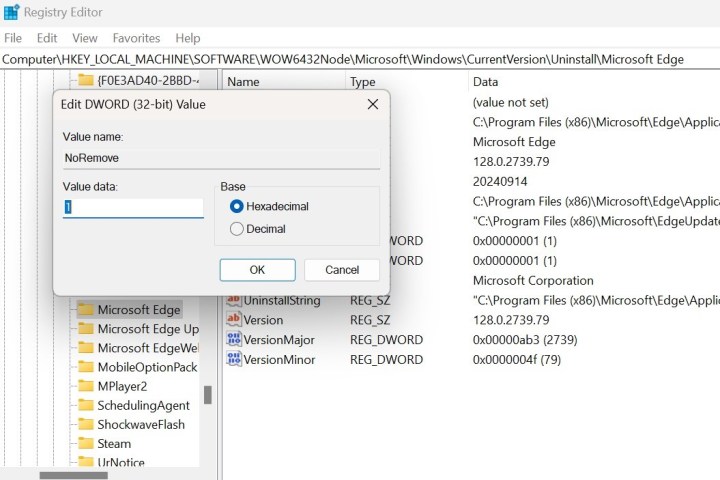Viewport: 720px width, 480px height.
Task: Select the Version entry's ab icon
Action: pyautogui.click(x=234, y=320)
